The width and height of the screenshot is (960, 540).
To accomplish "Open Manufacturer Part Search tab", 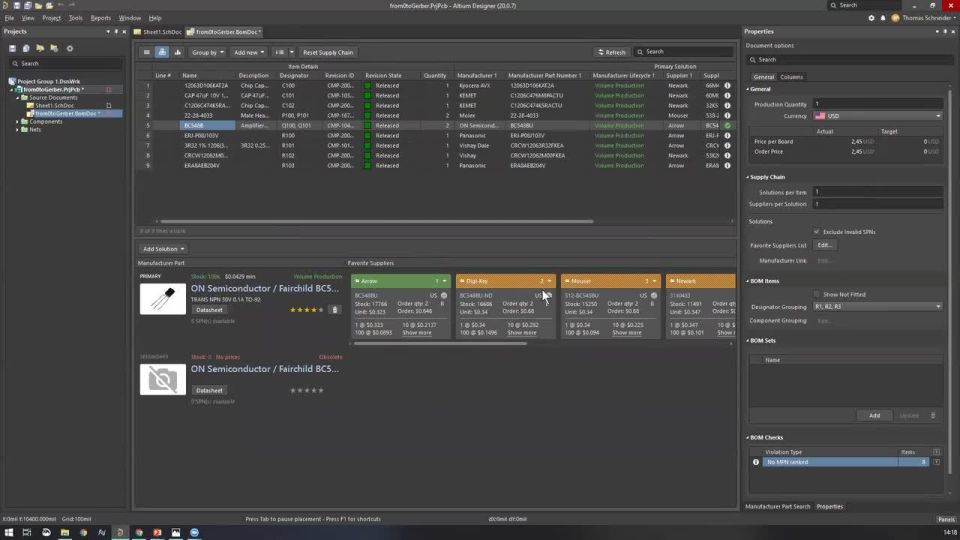I will [778, 507].
